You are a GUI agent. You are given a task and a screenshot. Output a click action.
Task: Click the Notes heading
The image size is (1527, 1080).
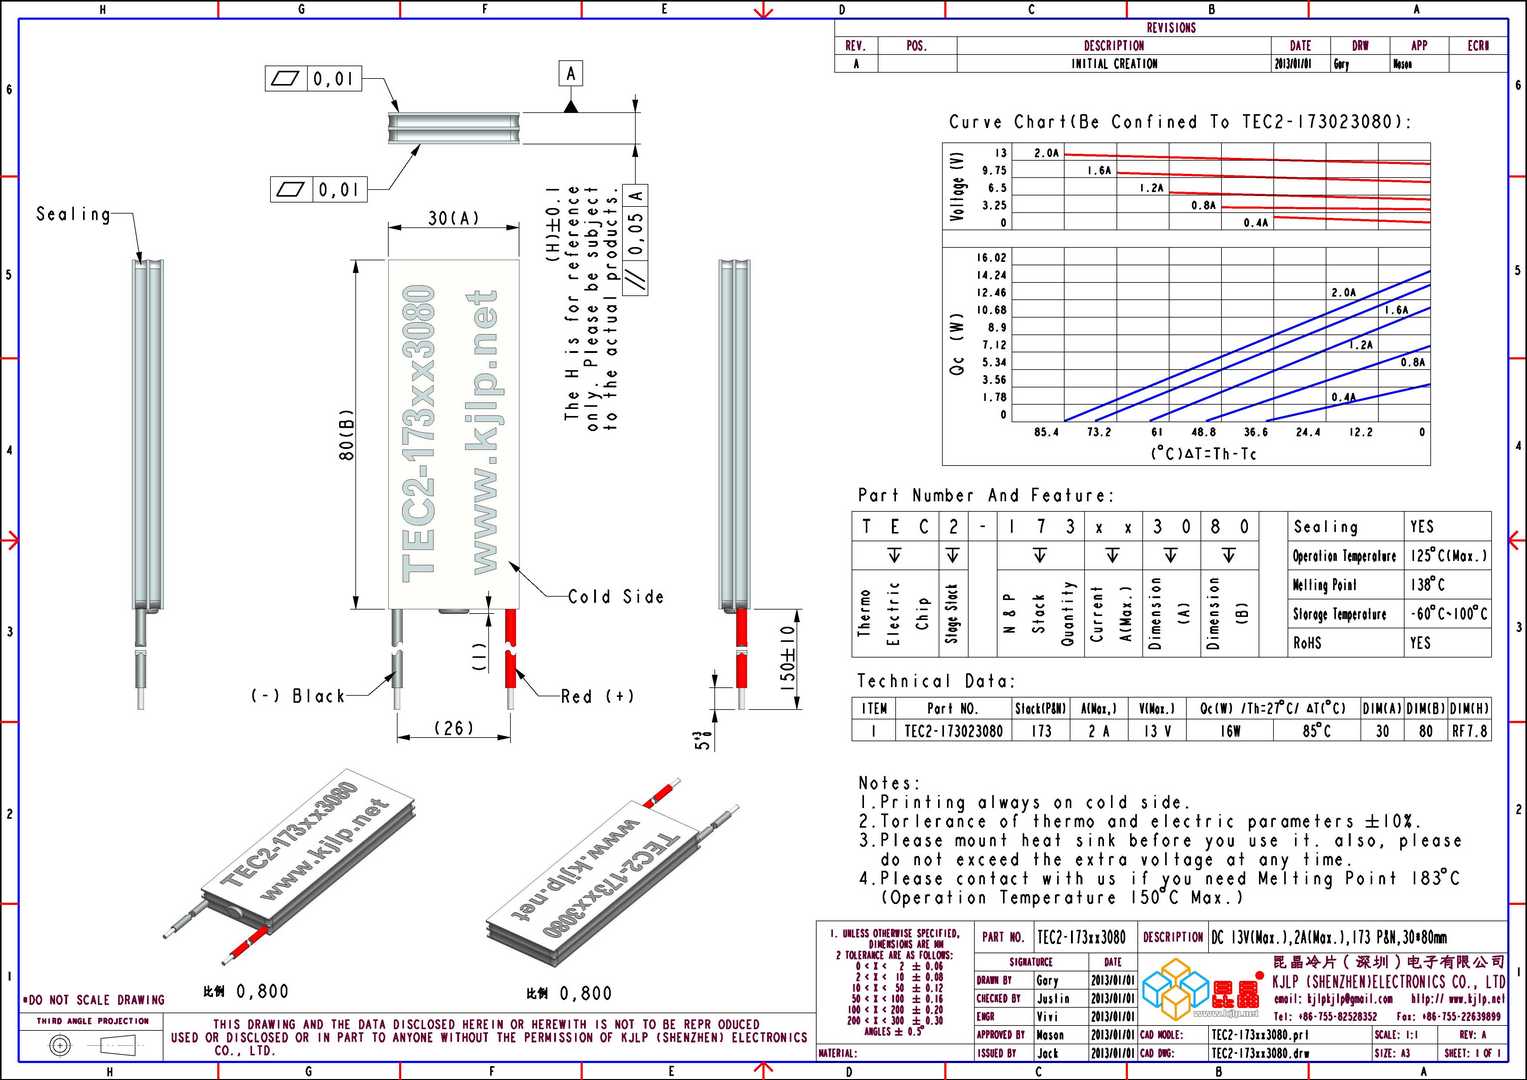tap(889, 783)
